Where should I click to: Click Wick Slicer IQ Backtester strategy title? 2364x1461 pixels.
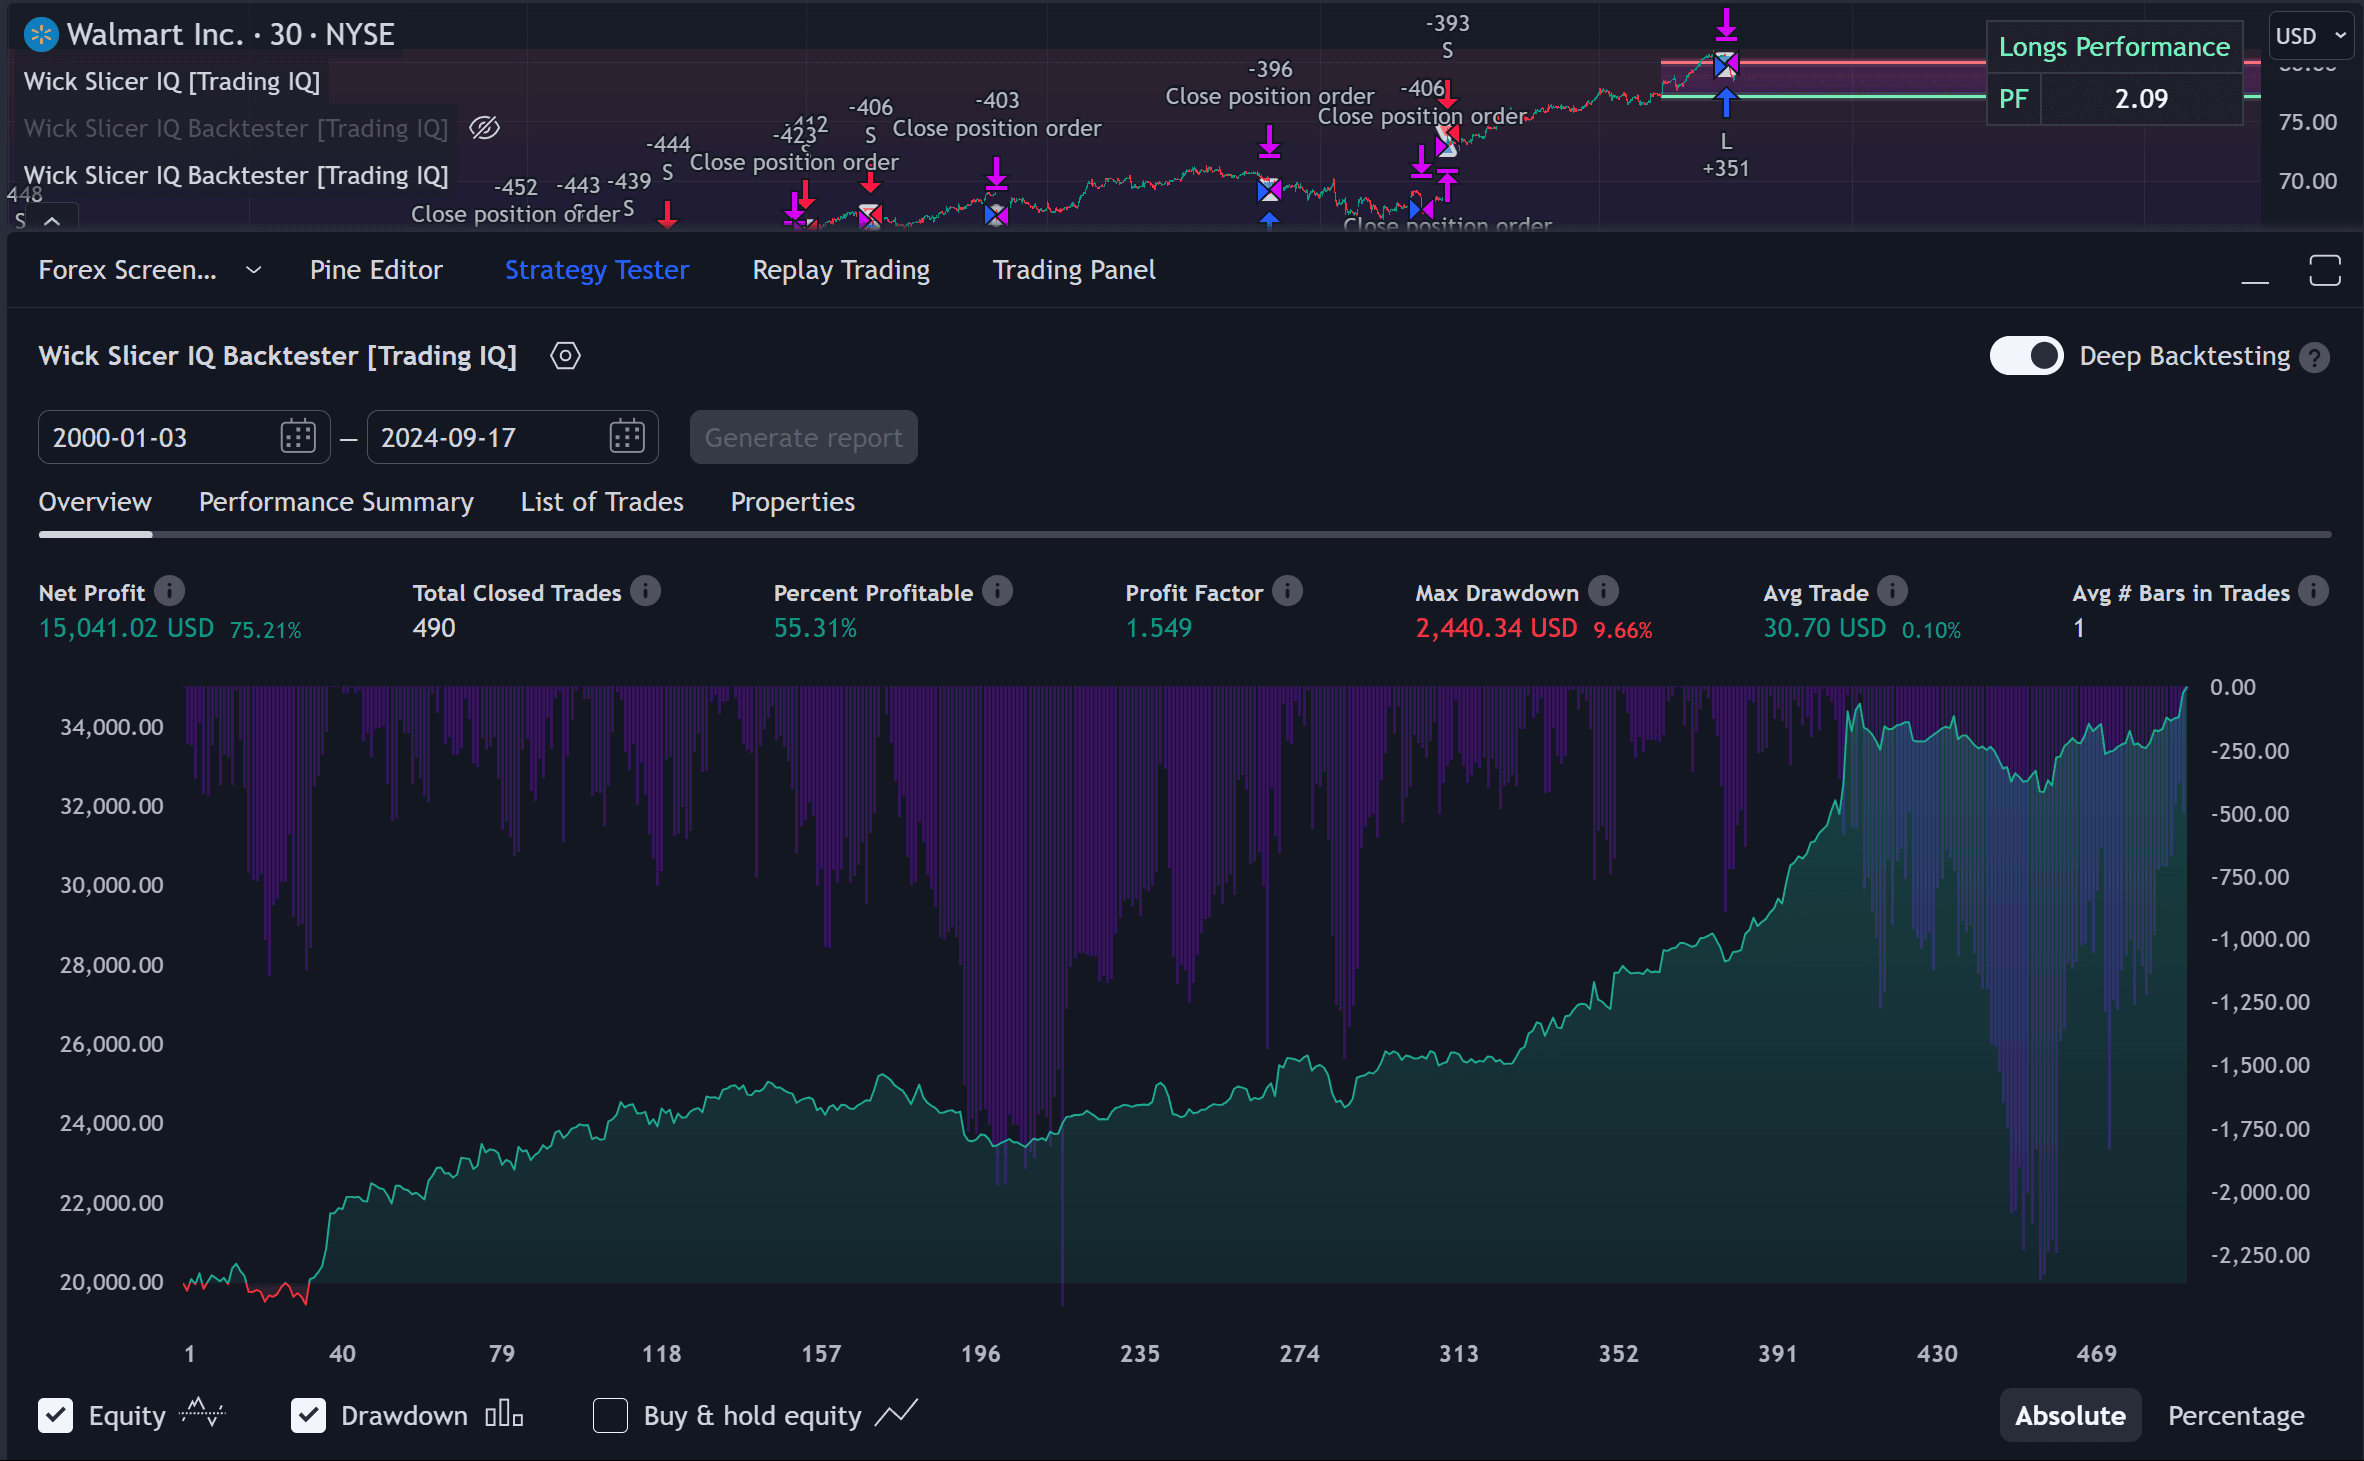(x=278, y=356)
